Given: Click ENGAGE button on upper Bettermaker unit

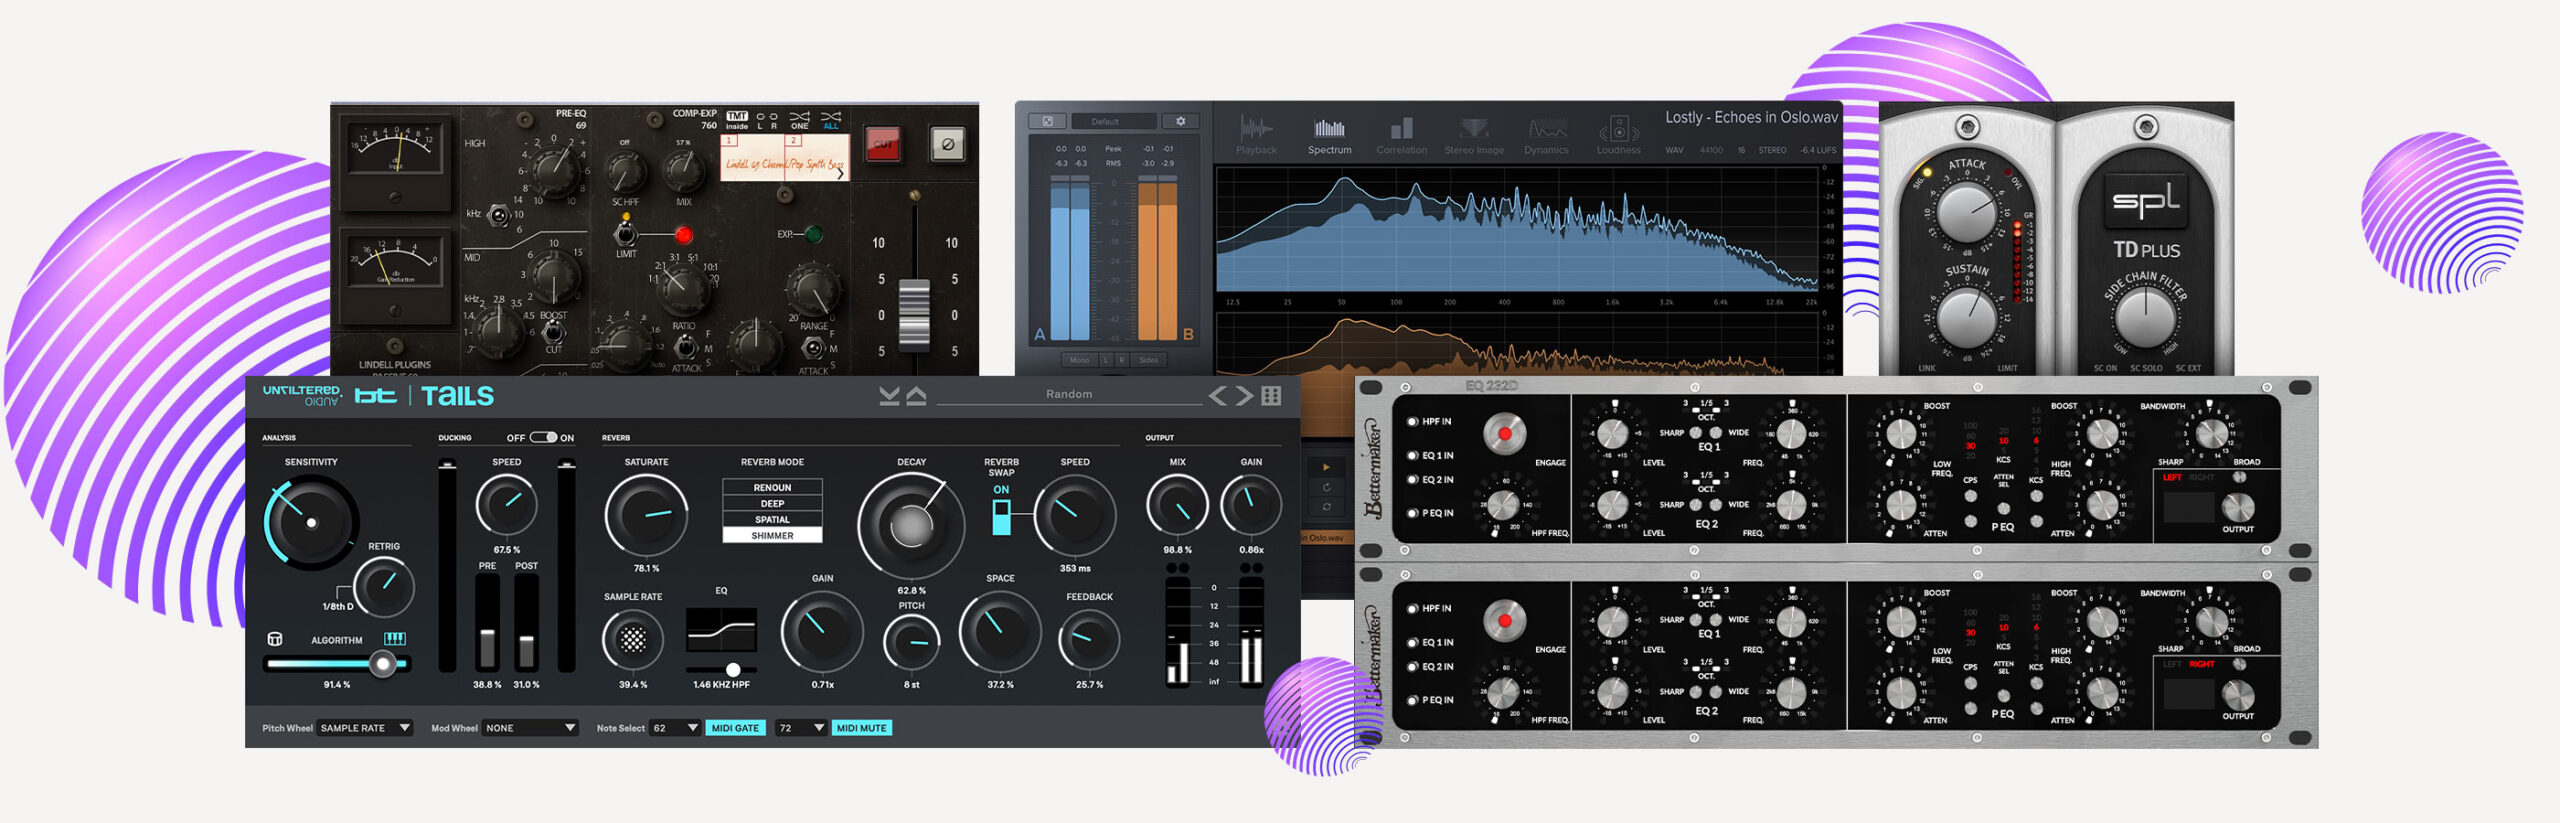Looking at the screenshot, I should coord(1504,434).
